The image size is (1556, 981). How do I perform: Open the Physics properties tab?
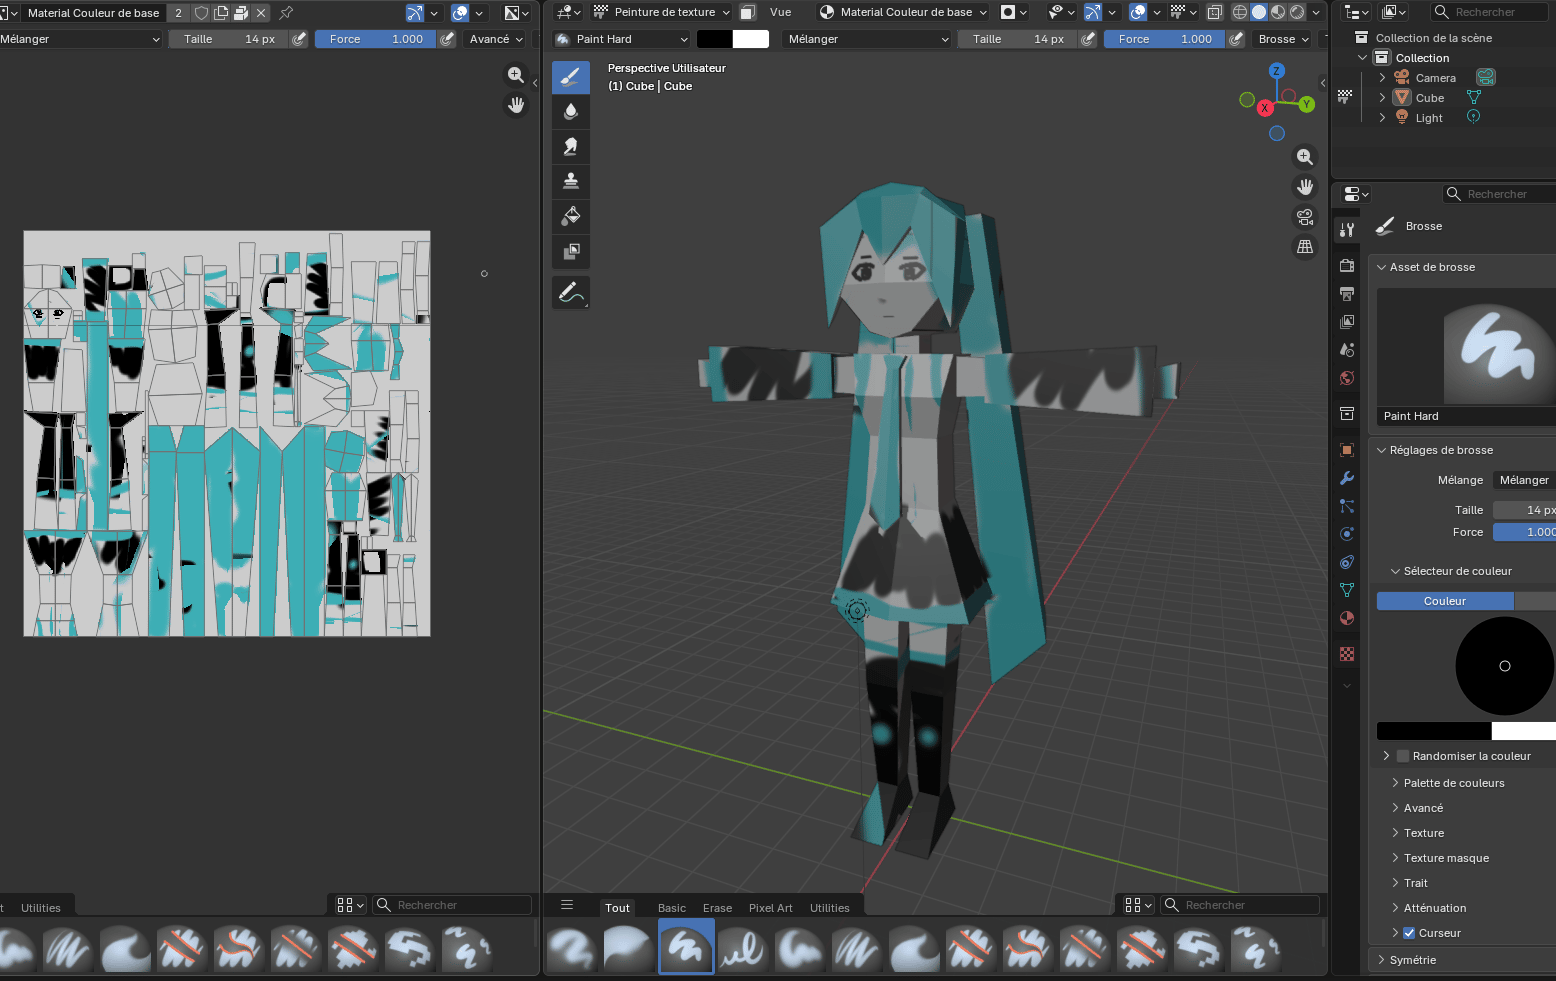click(1347, 534)
